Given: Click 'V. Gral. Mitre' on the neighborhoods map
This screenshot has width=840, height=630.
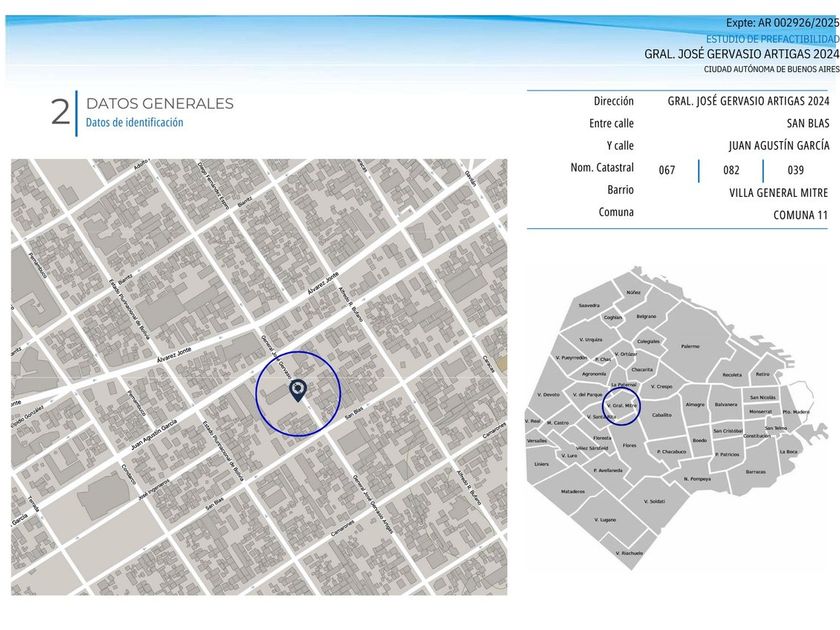Looking at the screenshot, I should 621,406.
